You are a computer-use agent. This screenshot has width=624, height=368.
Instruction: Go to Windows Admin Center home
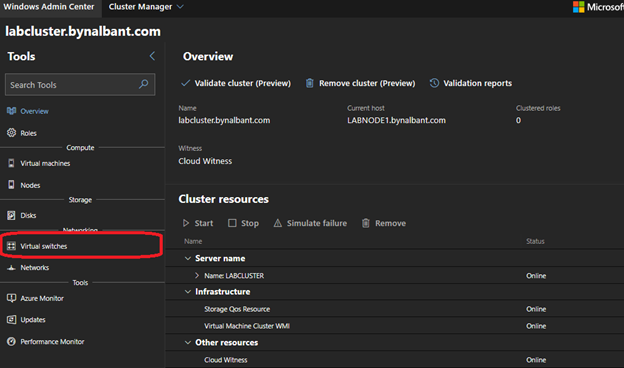[x=49, y=7]
